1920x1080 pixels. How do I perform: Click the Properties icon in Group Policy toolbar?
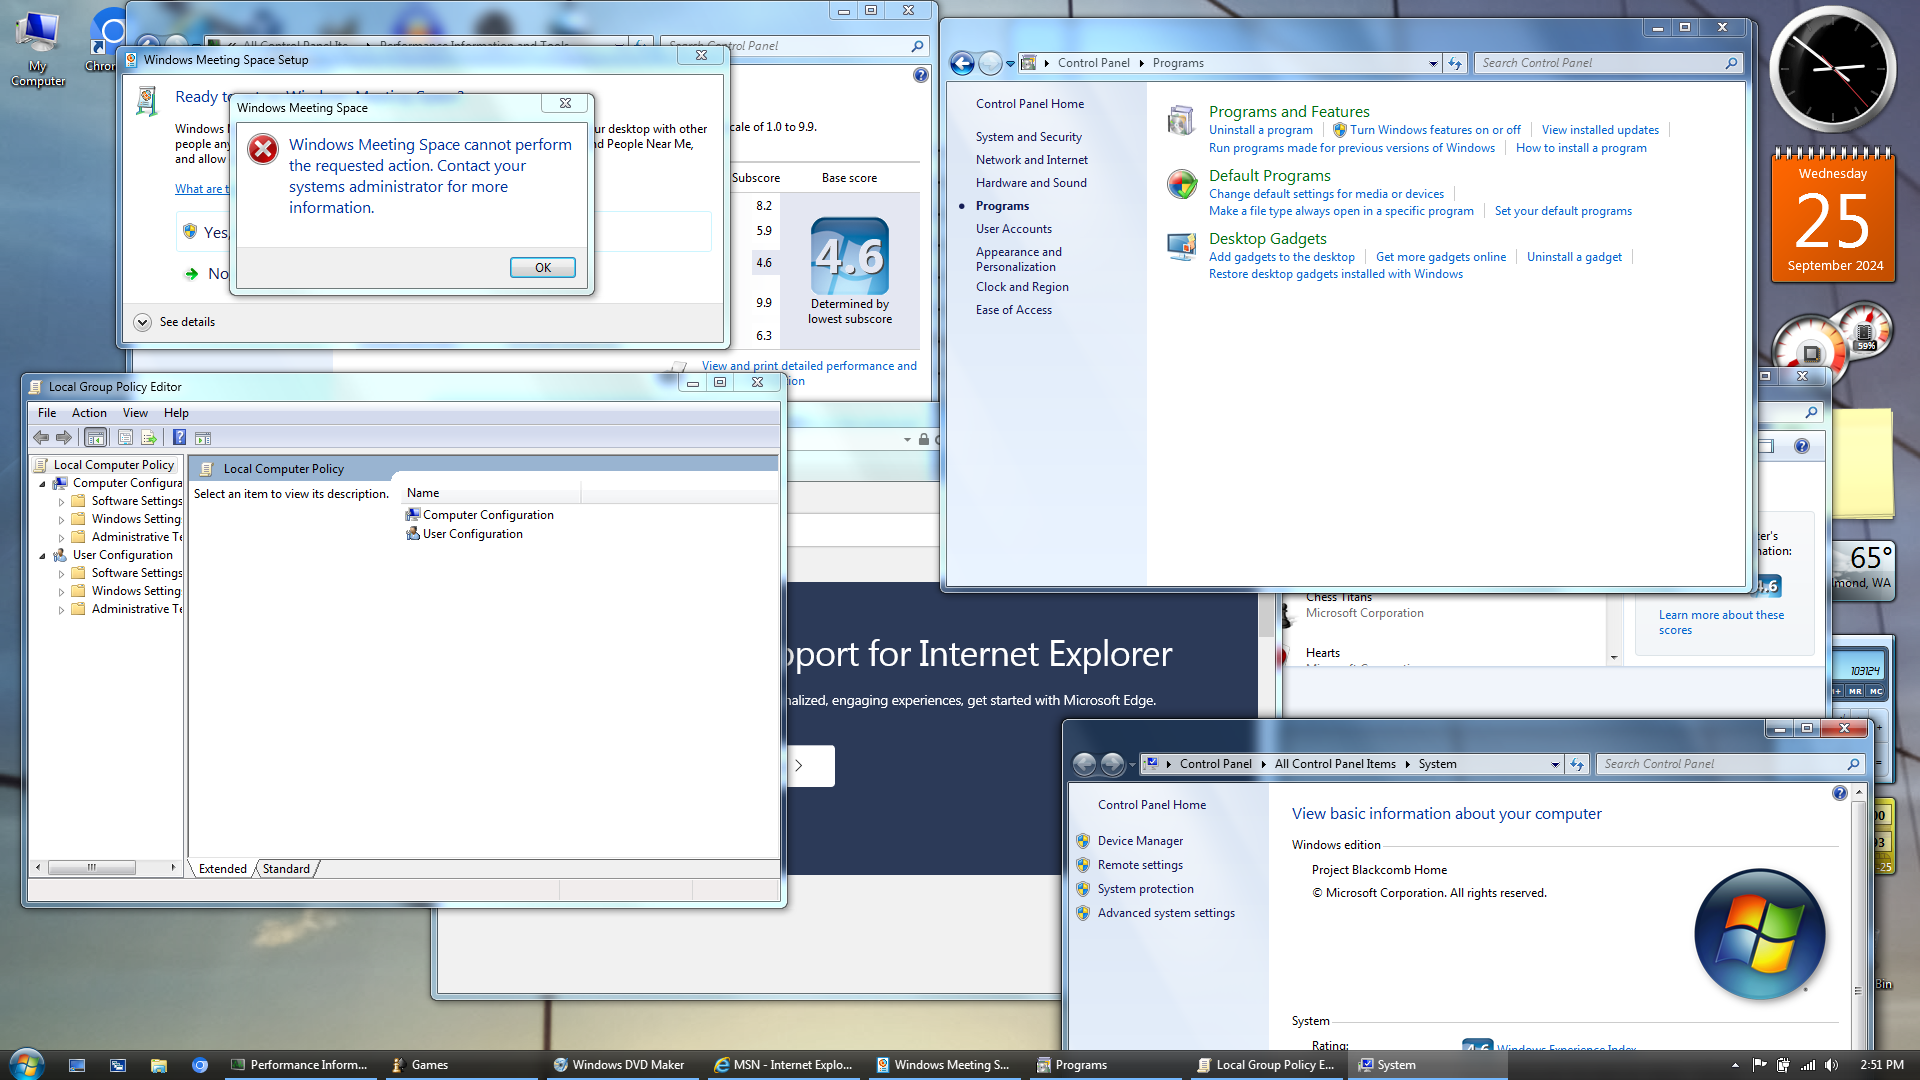click(125, 438)
